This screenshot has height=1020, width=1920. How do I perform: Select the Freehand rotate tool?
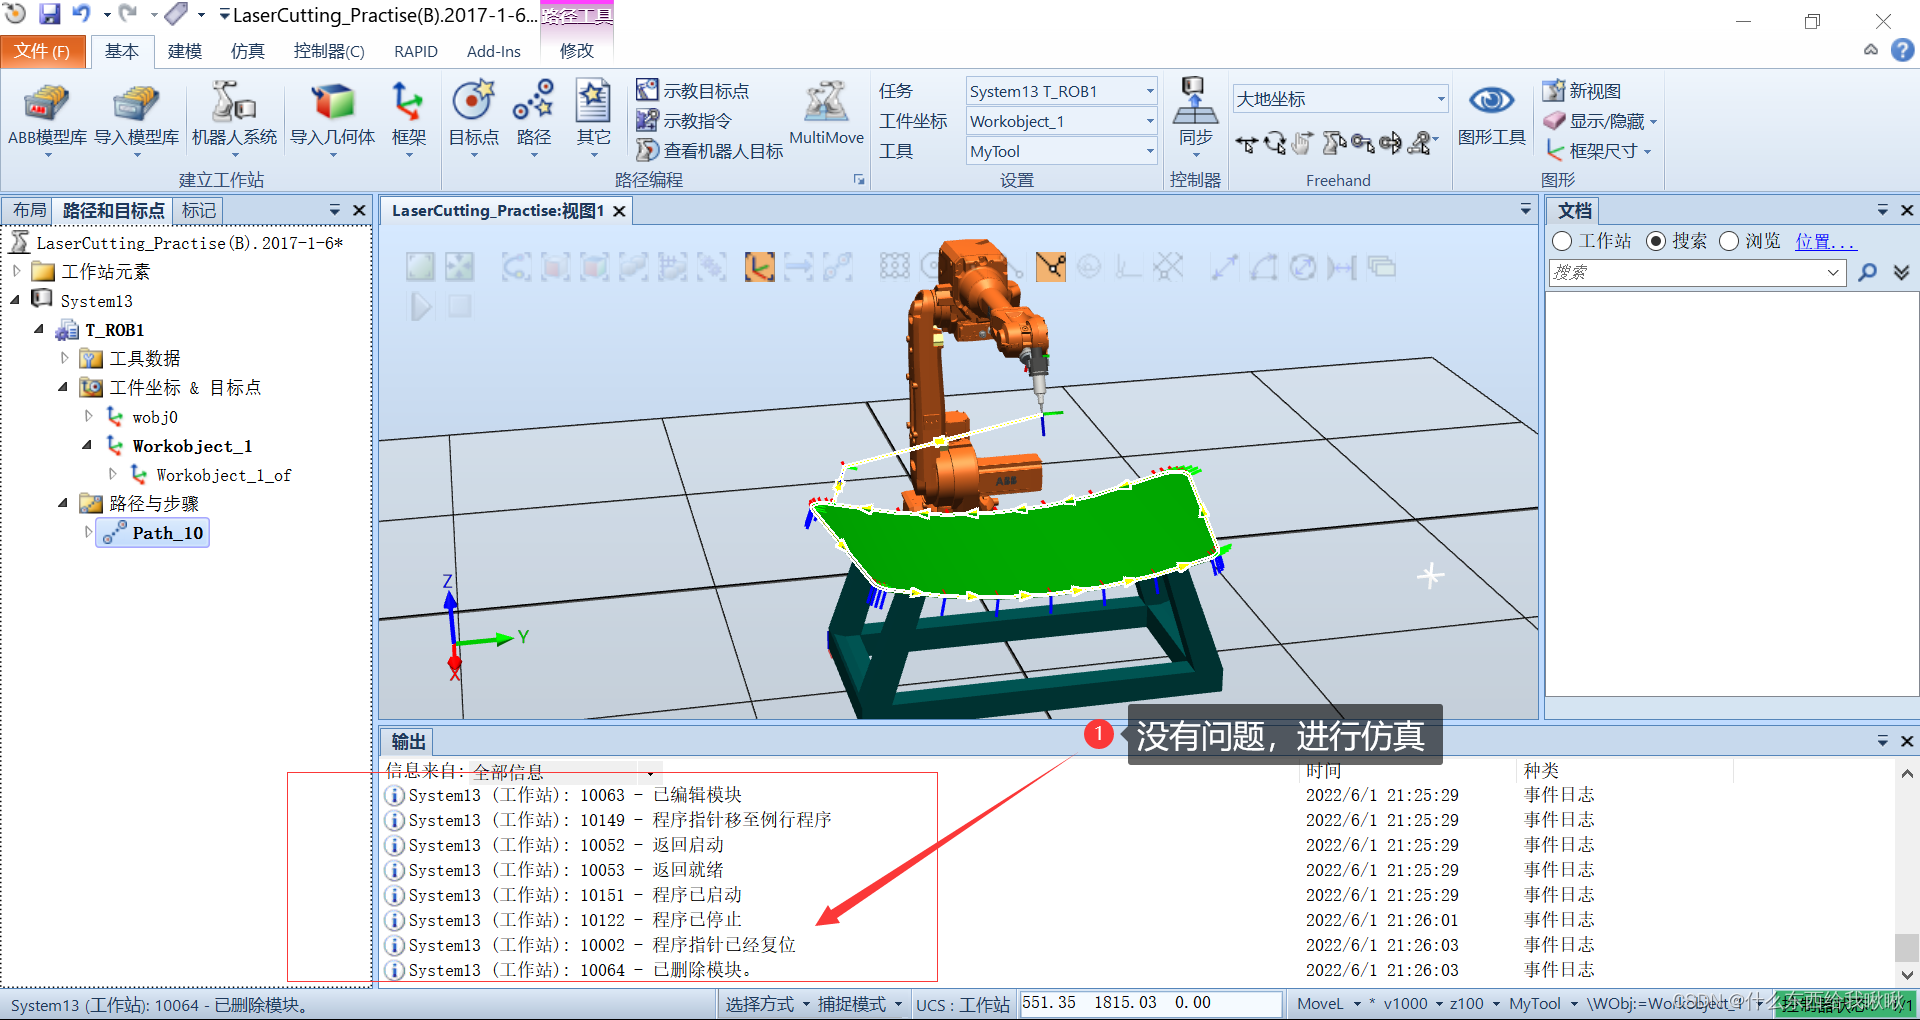click(x=1274, y=144)
